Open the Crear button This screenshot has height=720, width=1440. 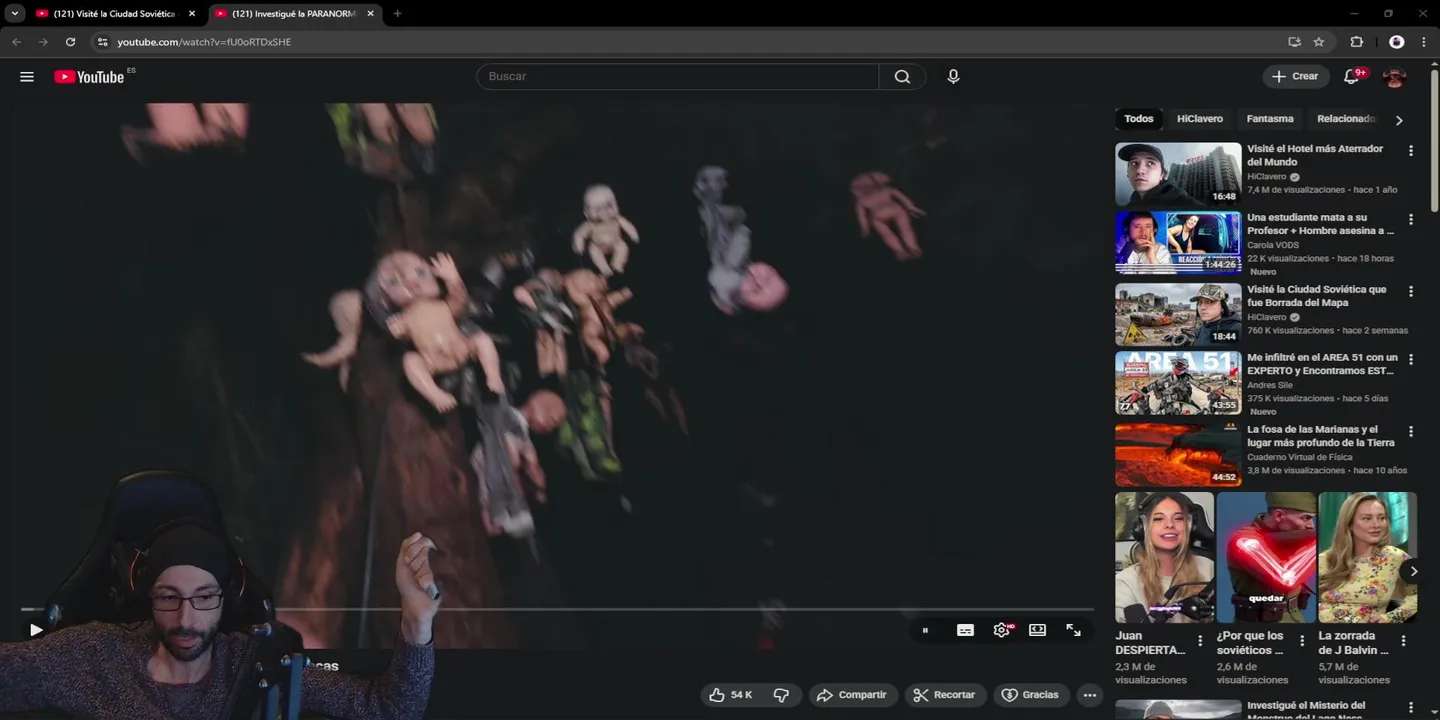[x=1296, y=77]
